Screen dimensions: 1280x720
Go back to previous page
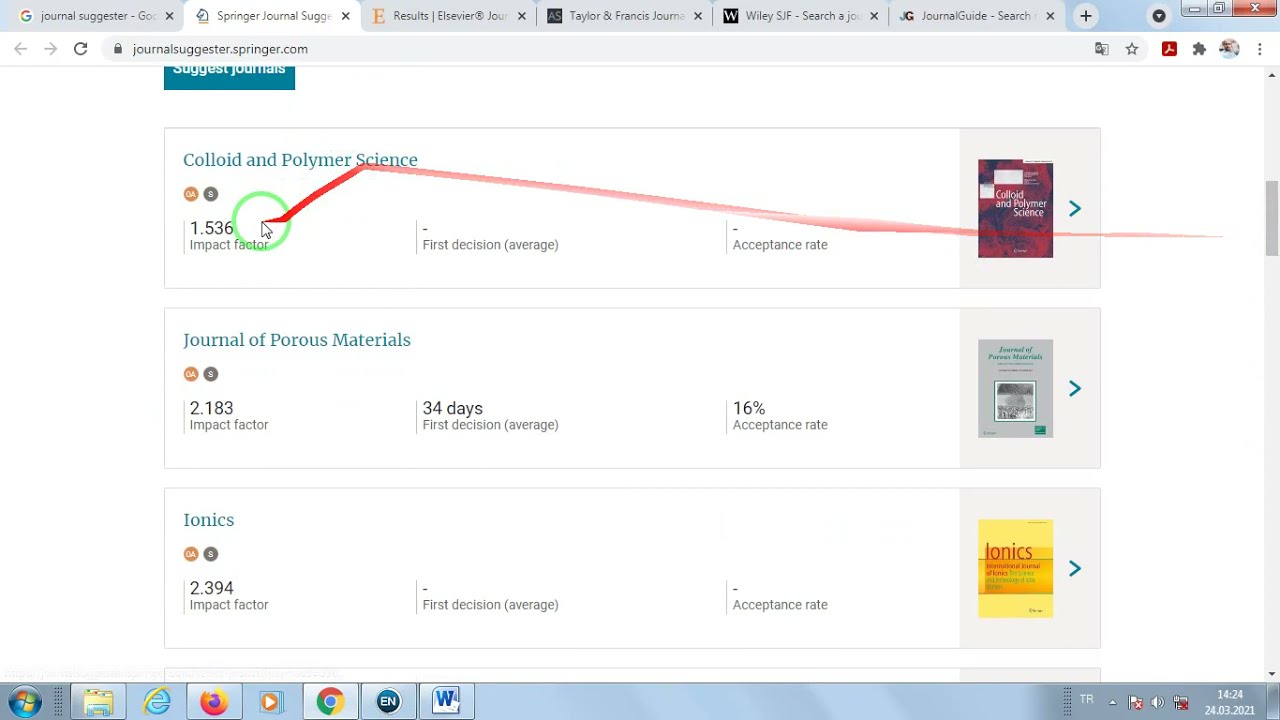coord(21,49)
